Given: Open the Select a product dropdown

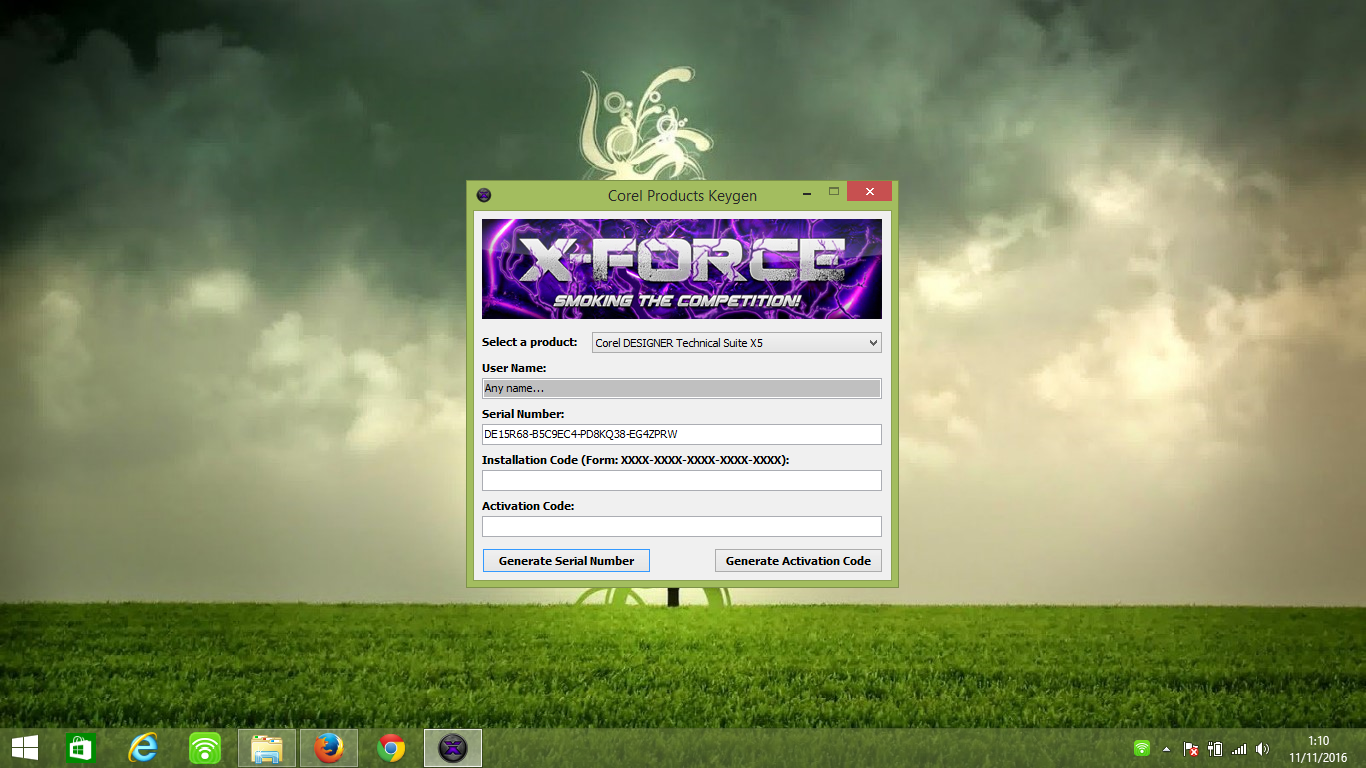Looking at the screenshot, I should tap(736, 343).
